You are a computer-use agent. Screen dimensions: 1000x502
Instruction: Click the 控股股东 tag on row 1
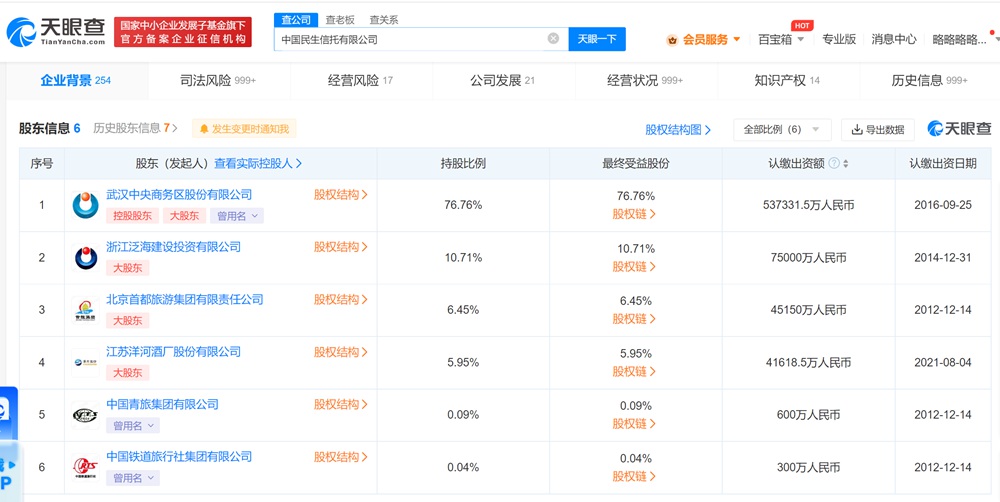pyautogui.click(x=133, y=216)
